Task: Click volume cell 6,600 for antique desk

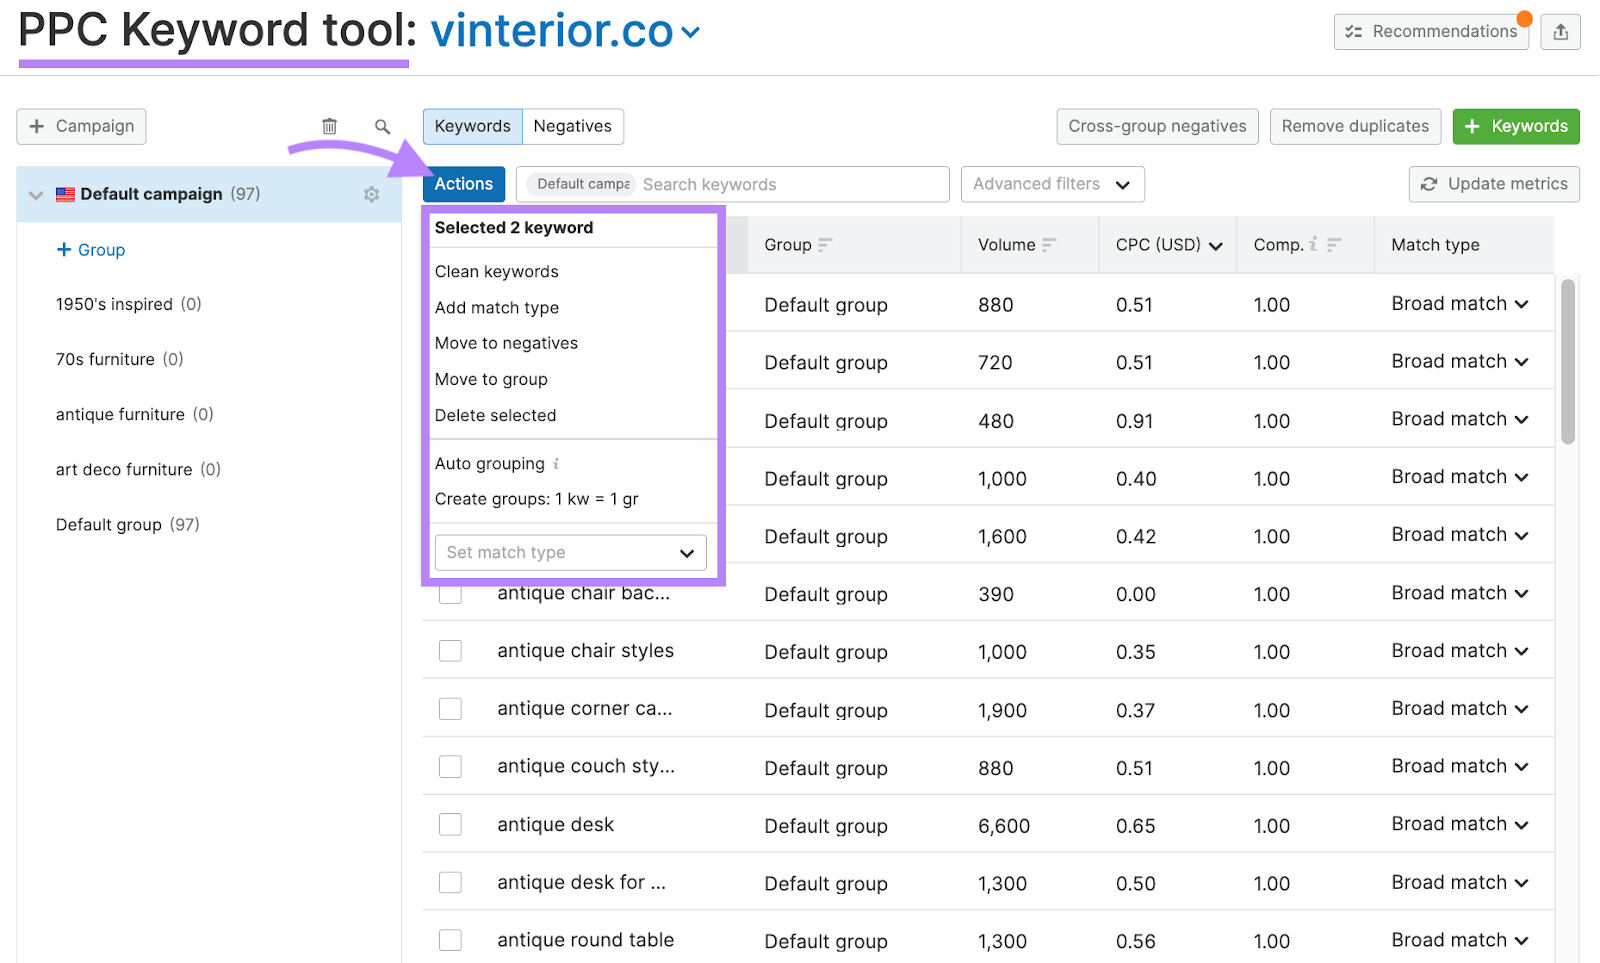Action: [x=1004, y=826]
